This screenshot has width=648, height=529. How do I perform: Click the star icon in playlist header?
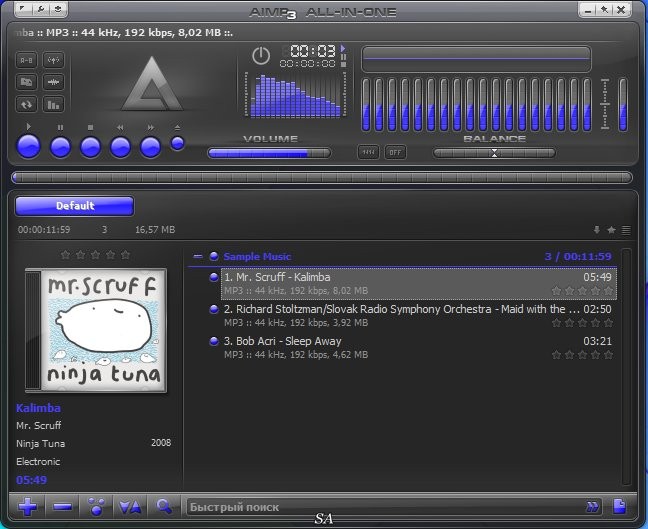click(611, 229)
